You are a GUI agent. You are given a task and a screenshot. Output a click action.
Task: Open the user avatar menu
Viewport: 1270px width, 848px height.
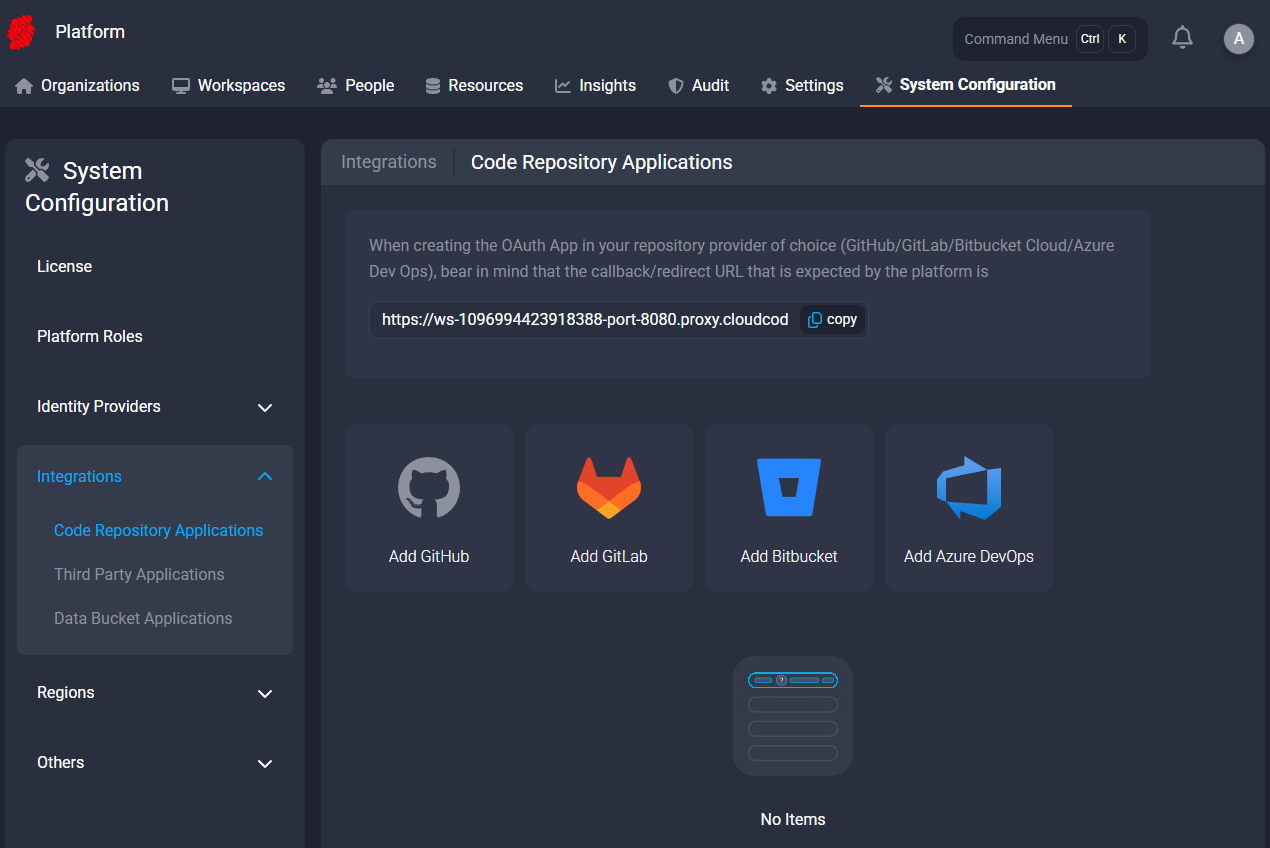(1238, 39)
